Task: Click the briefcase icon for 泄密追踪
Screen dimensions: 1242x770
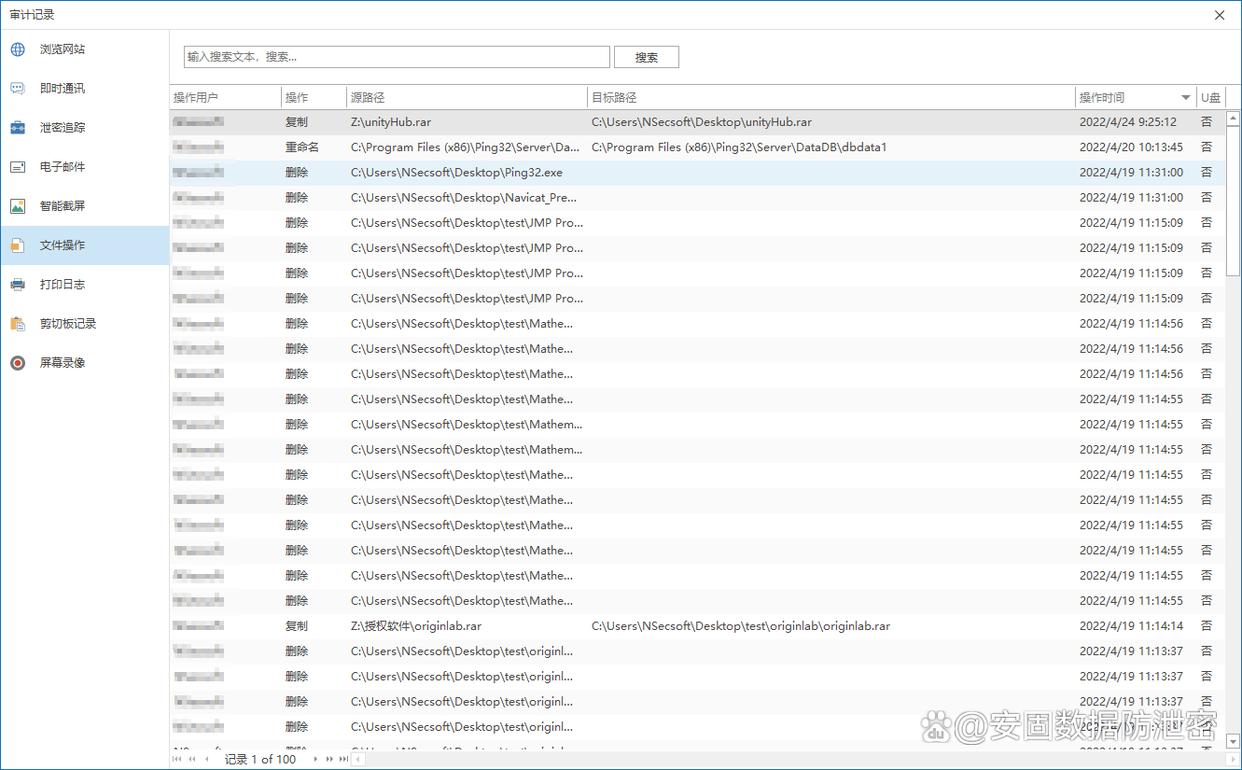Action: (18, 128)
